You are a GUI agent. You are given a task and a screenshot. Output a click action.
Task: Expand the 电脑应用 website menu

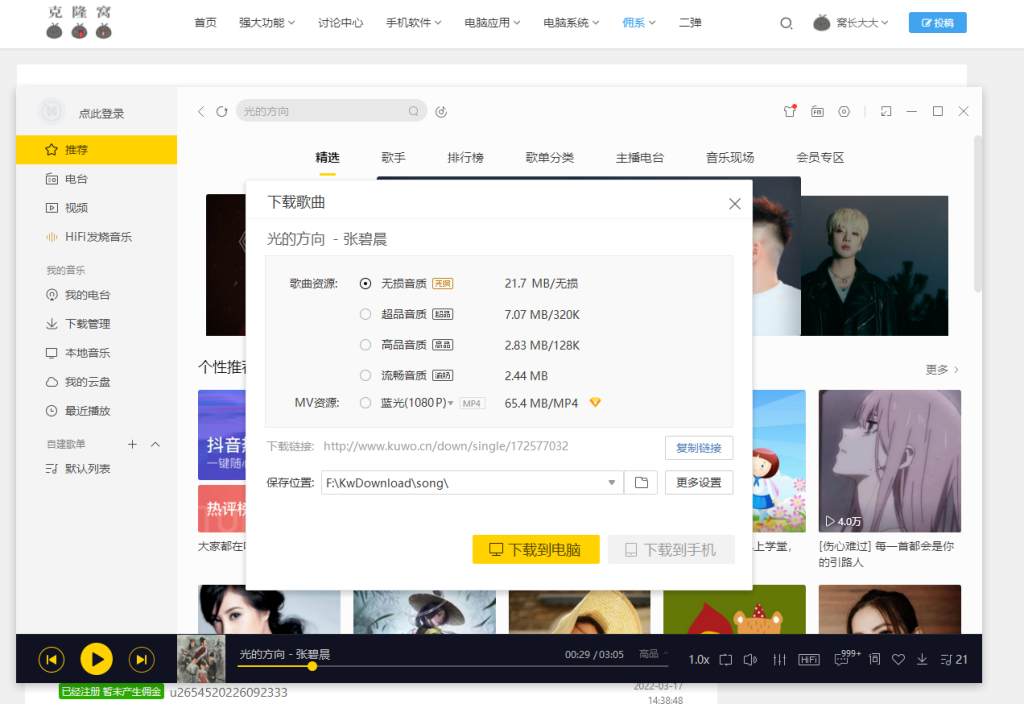pyautogui.click(x=492, y=23)
